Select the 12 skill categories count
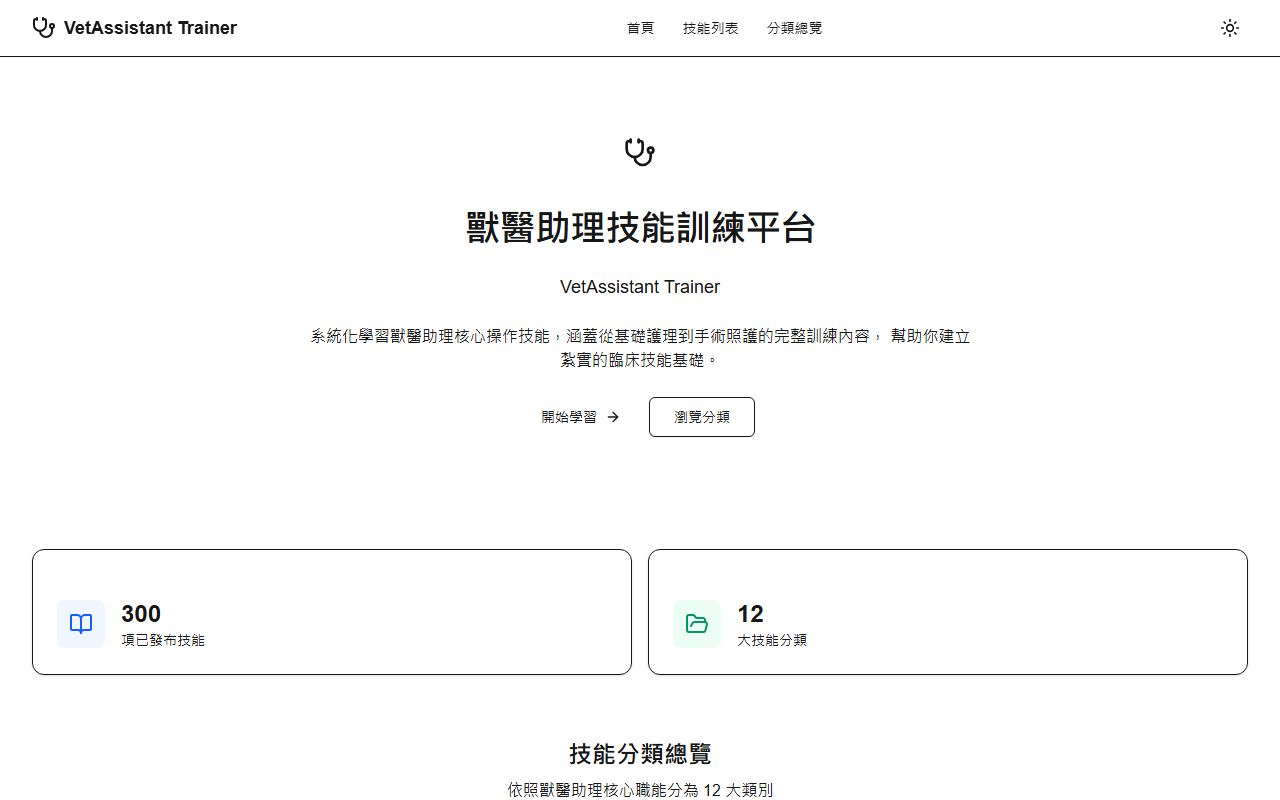1280x800 pixels. [750, 613]
